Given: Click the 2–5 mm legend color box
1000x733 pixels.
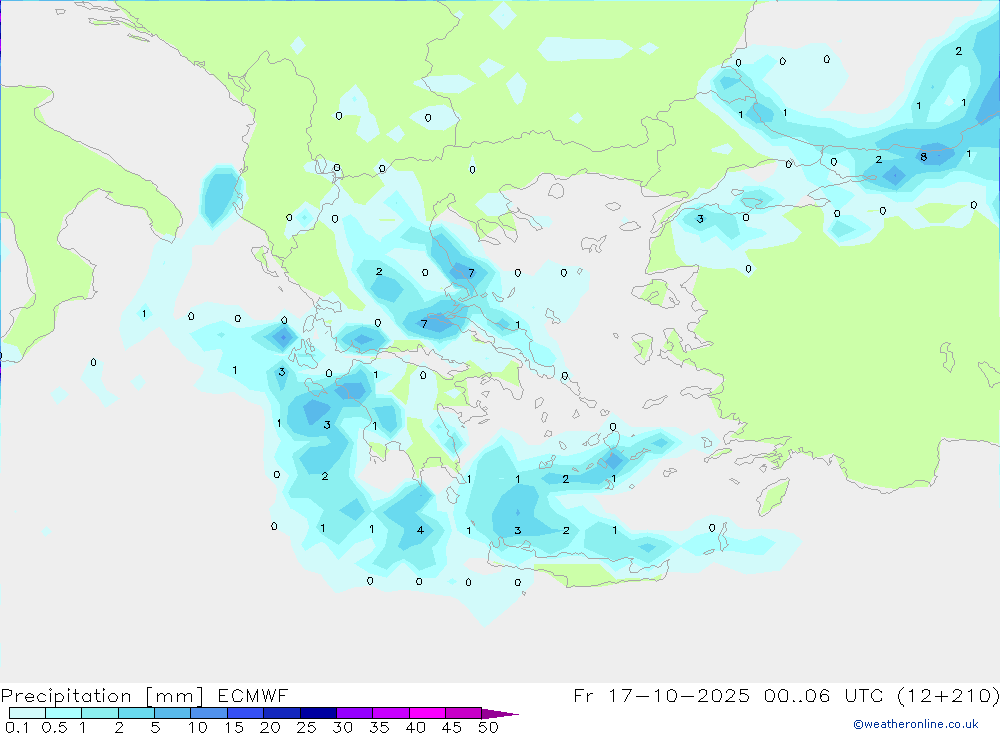Looking at the screenshot, I should (136, 713).
